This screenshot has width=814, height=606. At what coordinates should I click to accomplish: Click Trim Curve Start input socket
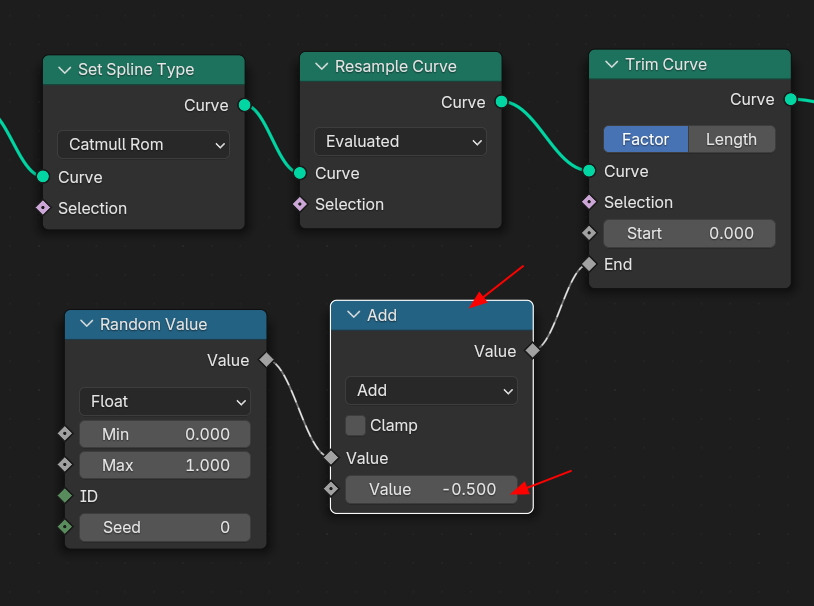(589, 233)
